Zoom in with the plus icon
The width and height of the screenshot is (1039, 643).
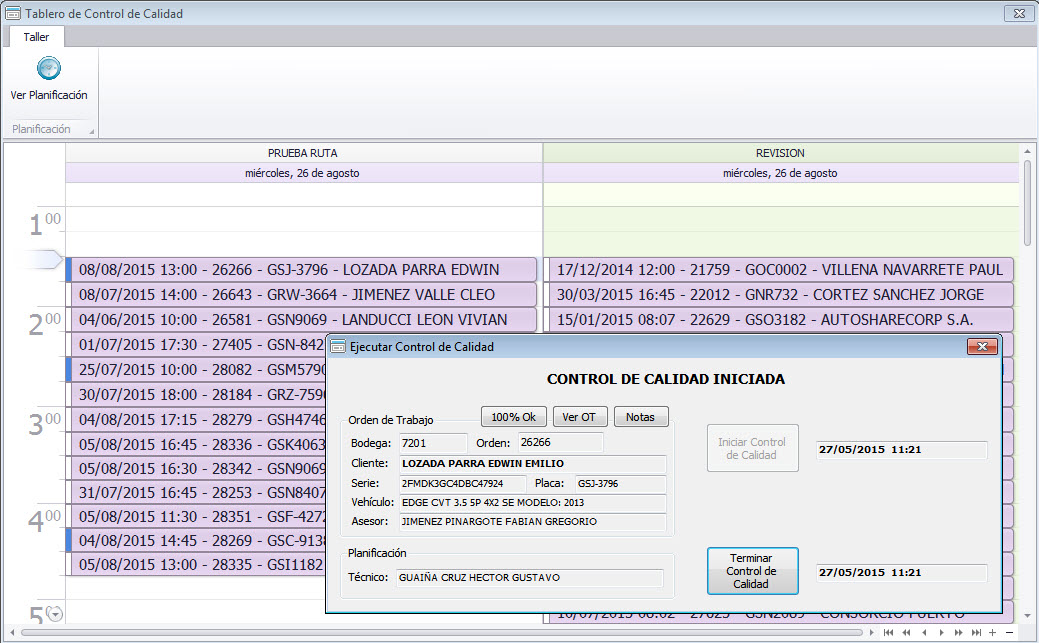992,633
